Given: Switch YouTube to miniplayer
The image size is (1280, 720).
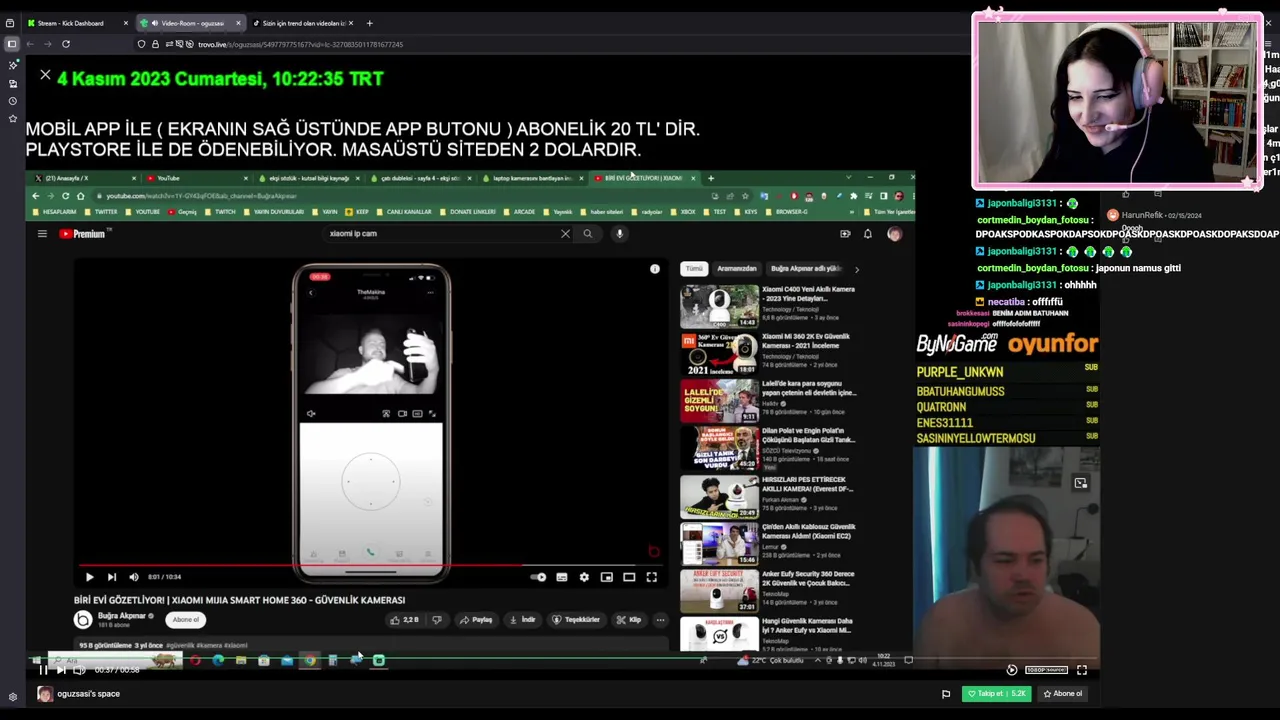Looking at the screenshot, I should click(607, 577).
